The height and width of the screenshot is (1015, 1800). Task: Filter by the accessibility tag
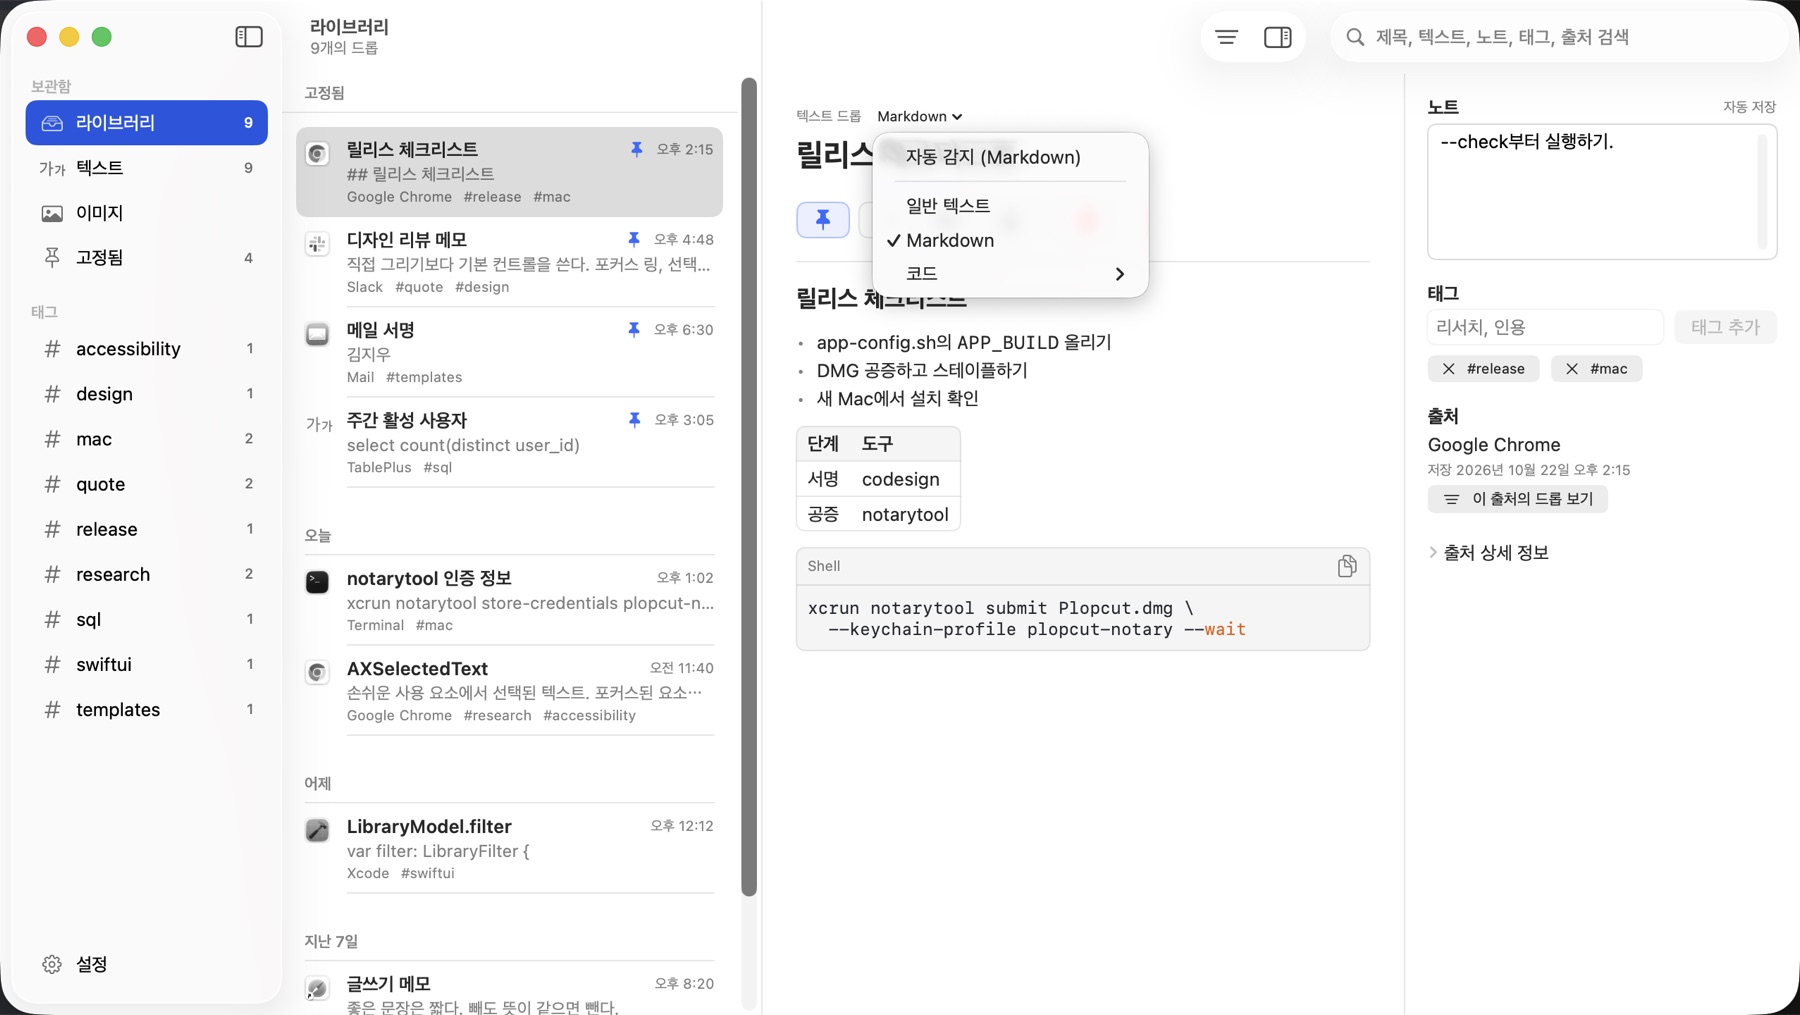click(x=147, y=349)
